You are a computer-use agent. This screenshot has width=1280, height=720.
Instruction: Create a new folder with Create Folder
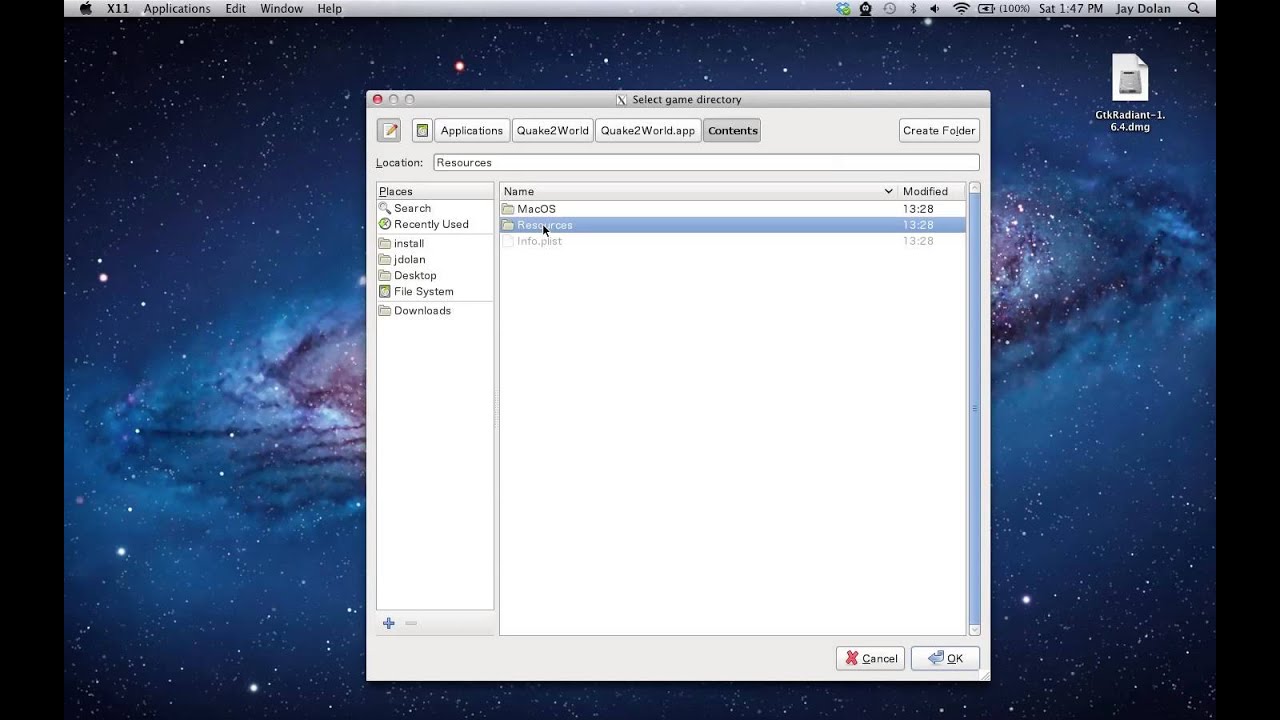939,130
